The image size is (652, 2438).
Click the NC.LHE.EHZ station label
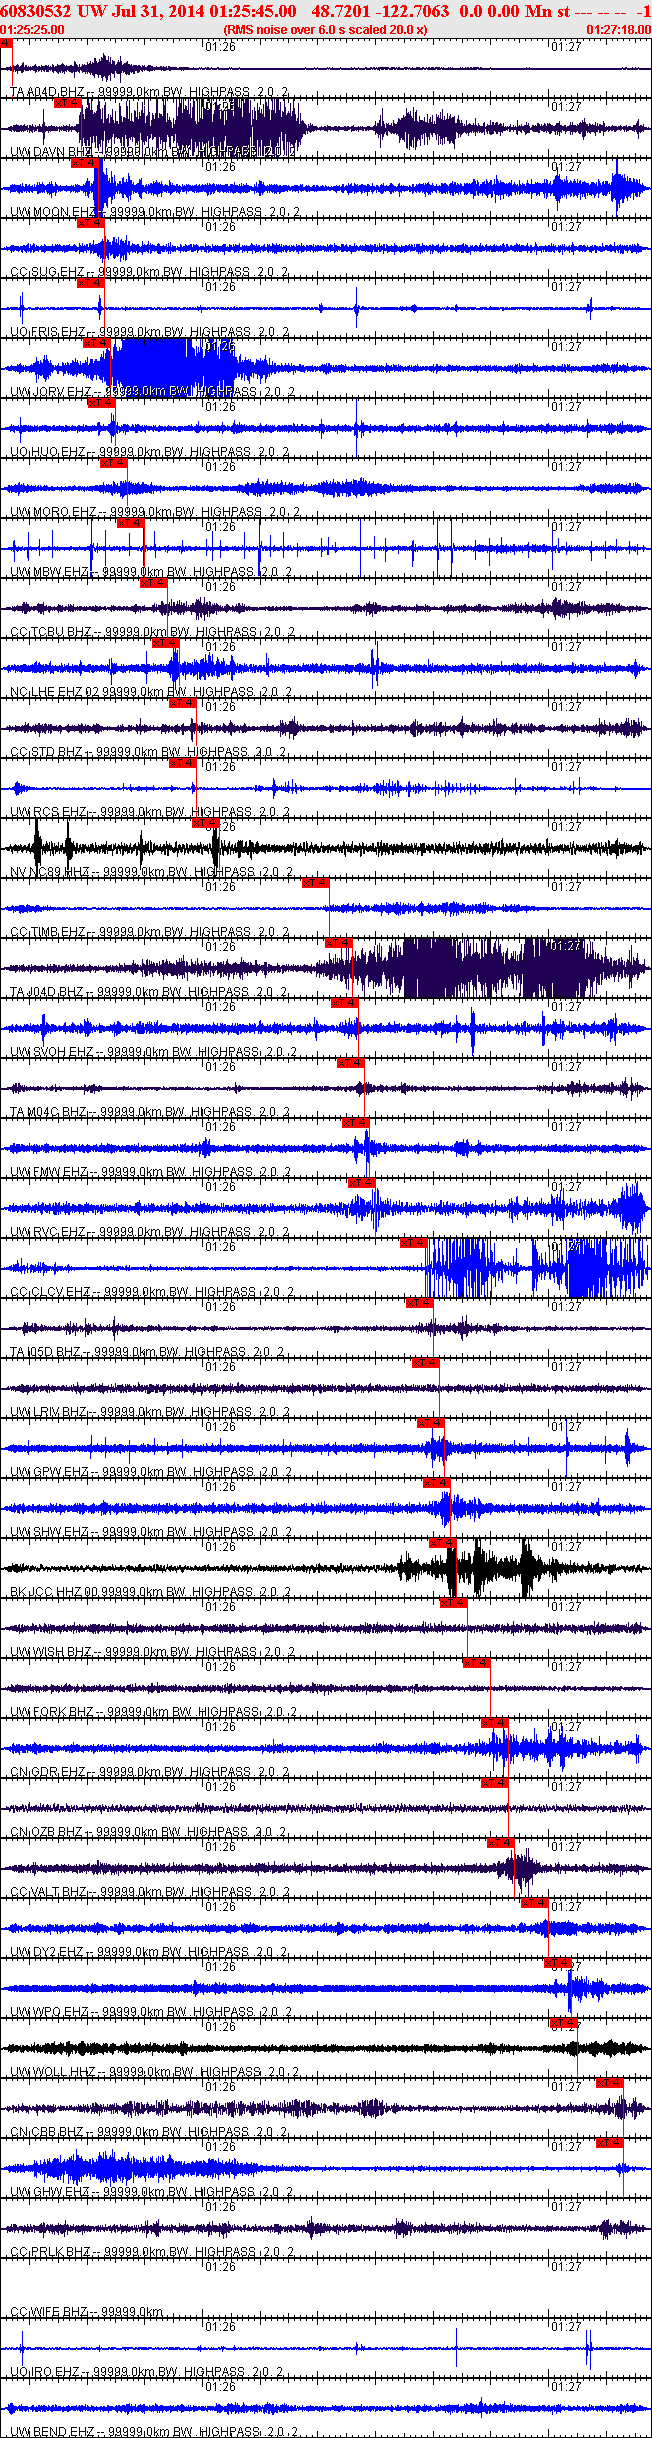tap(46, 692)
